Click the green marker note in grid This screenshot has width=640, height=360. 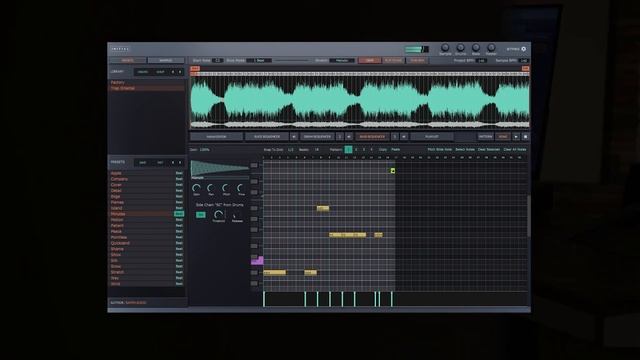[x=393, y=171]
